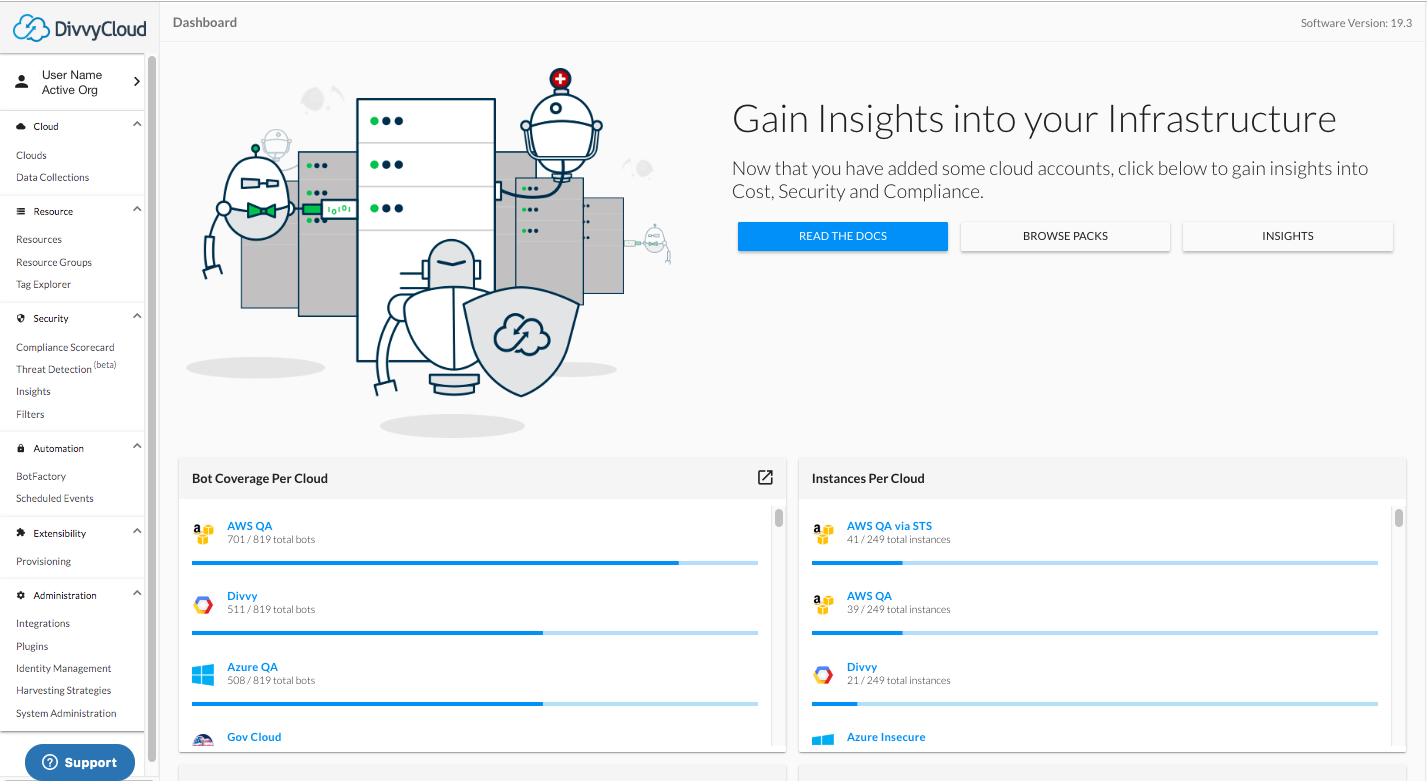Open AWS QA via STS link
Image resolution: width=1427 pixels, height=781 pixels.
(889, 526)
